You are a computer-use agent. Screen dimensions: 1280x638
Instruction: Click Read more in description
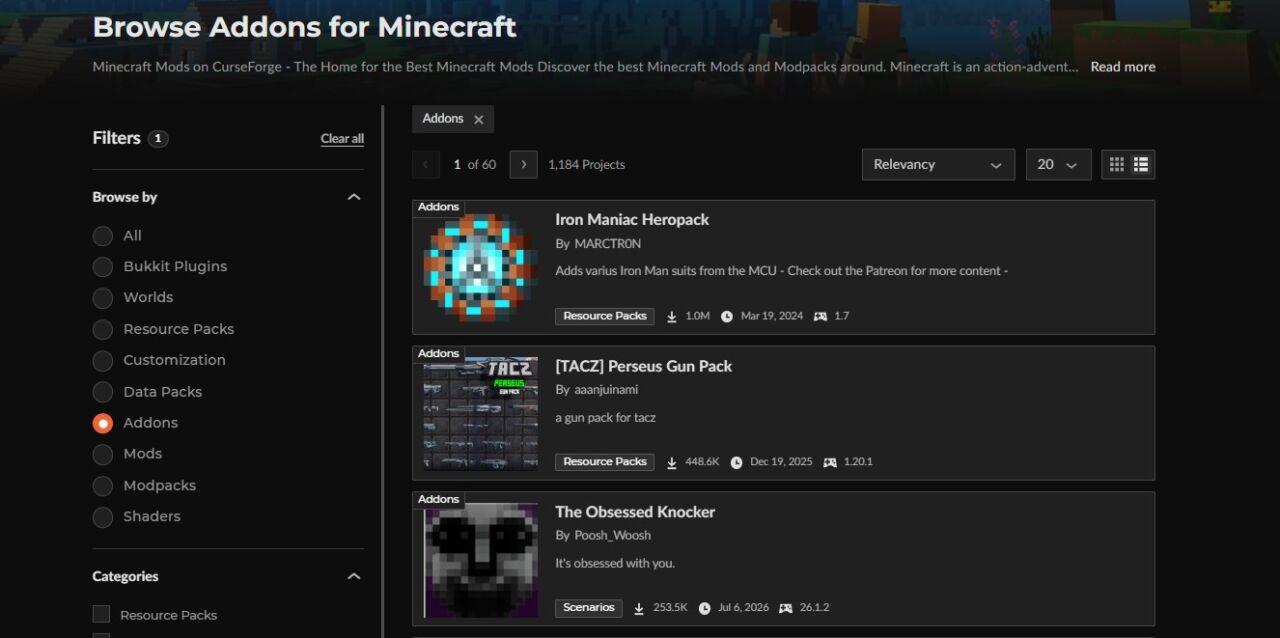point(1123,67)
